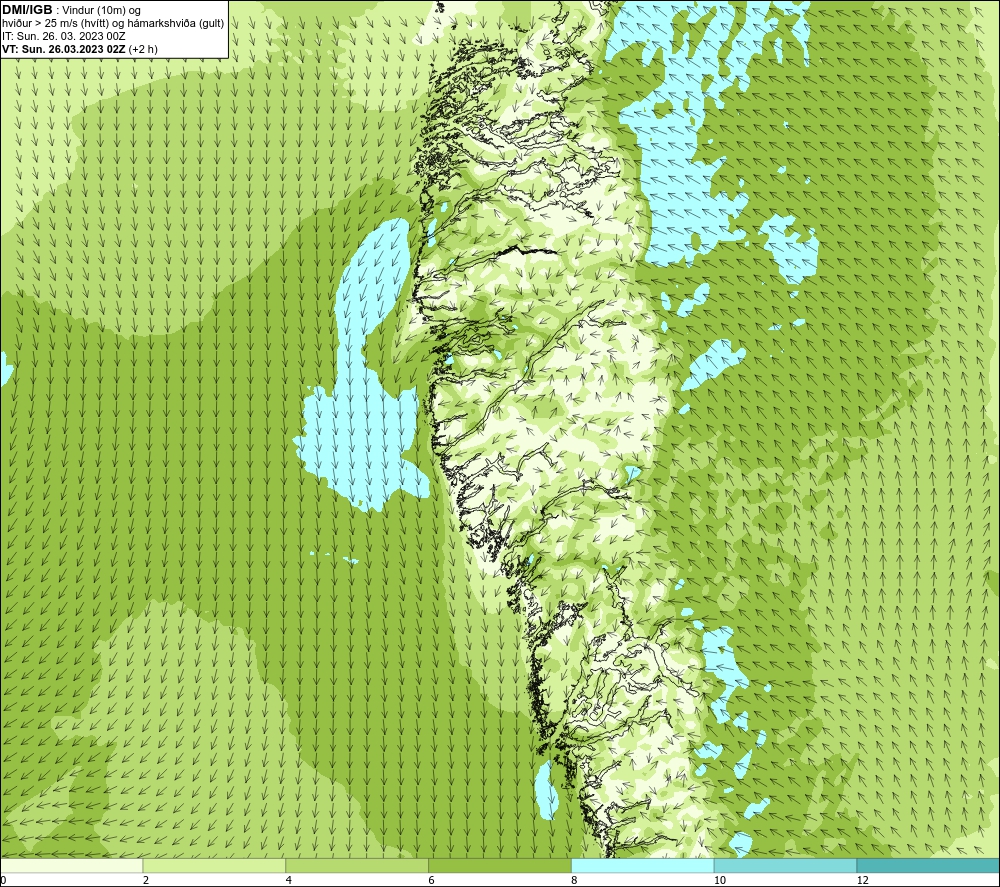Click the DMI/IGB title text
Screen dimensions: 1000x887
[x=27, y=10]
